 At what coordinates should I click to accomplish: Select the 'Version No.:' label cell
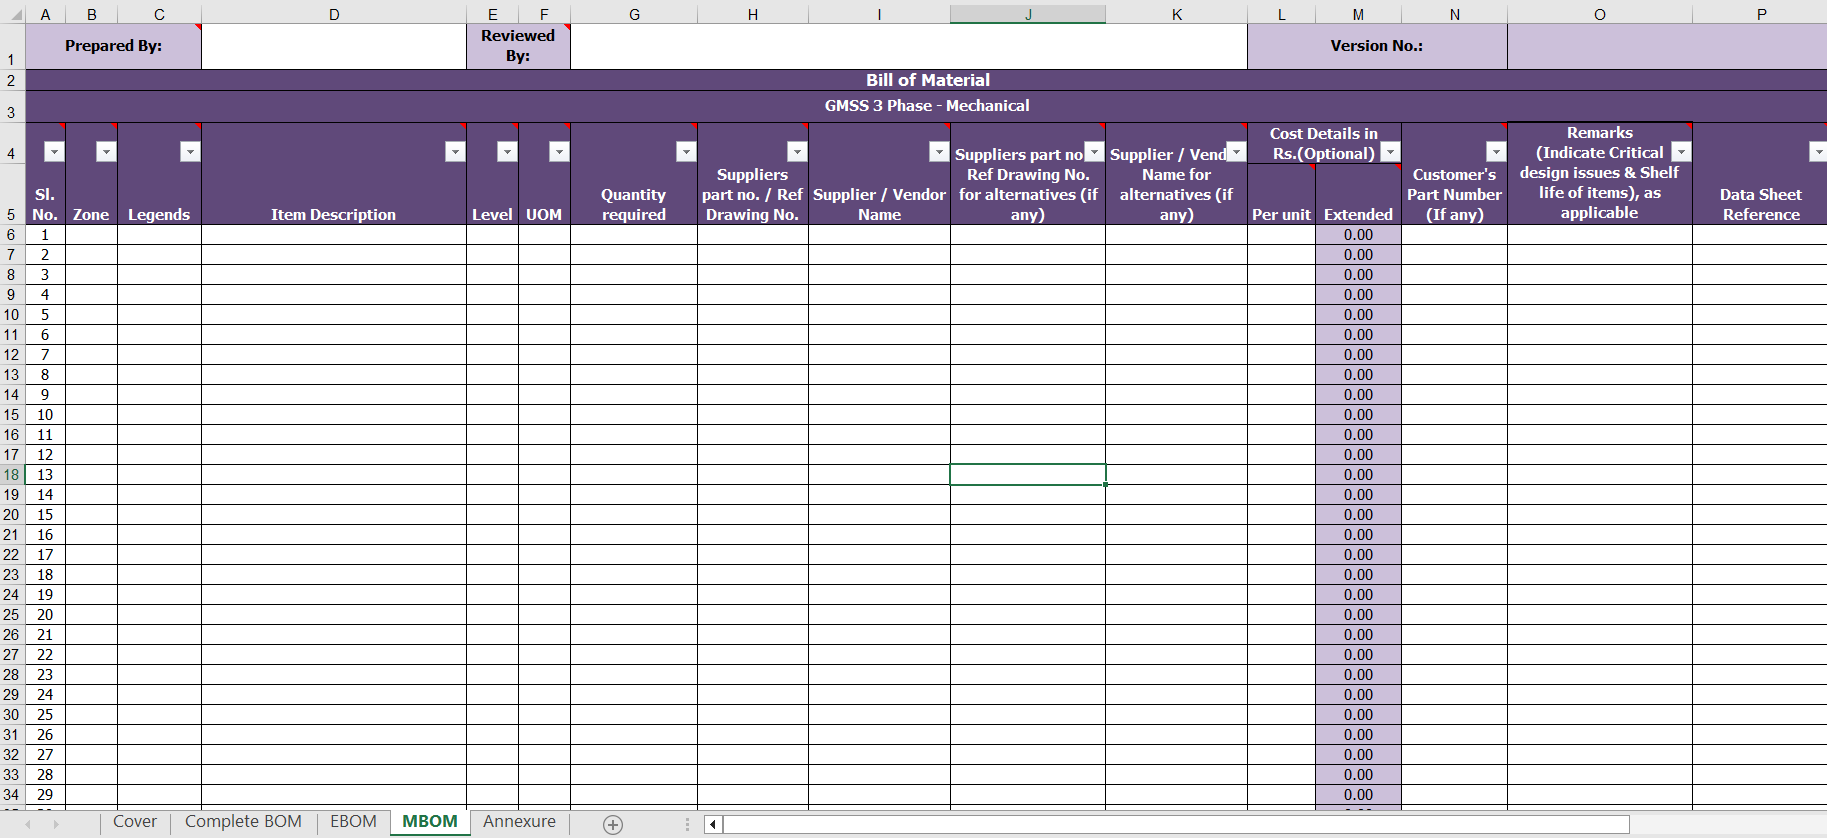click(1377, 46)
